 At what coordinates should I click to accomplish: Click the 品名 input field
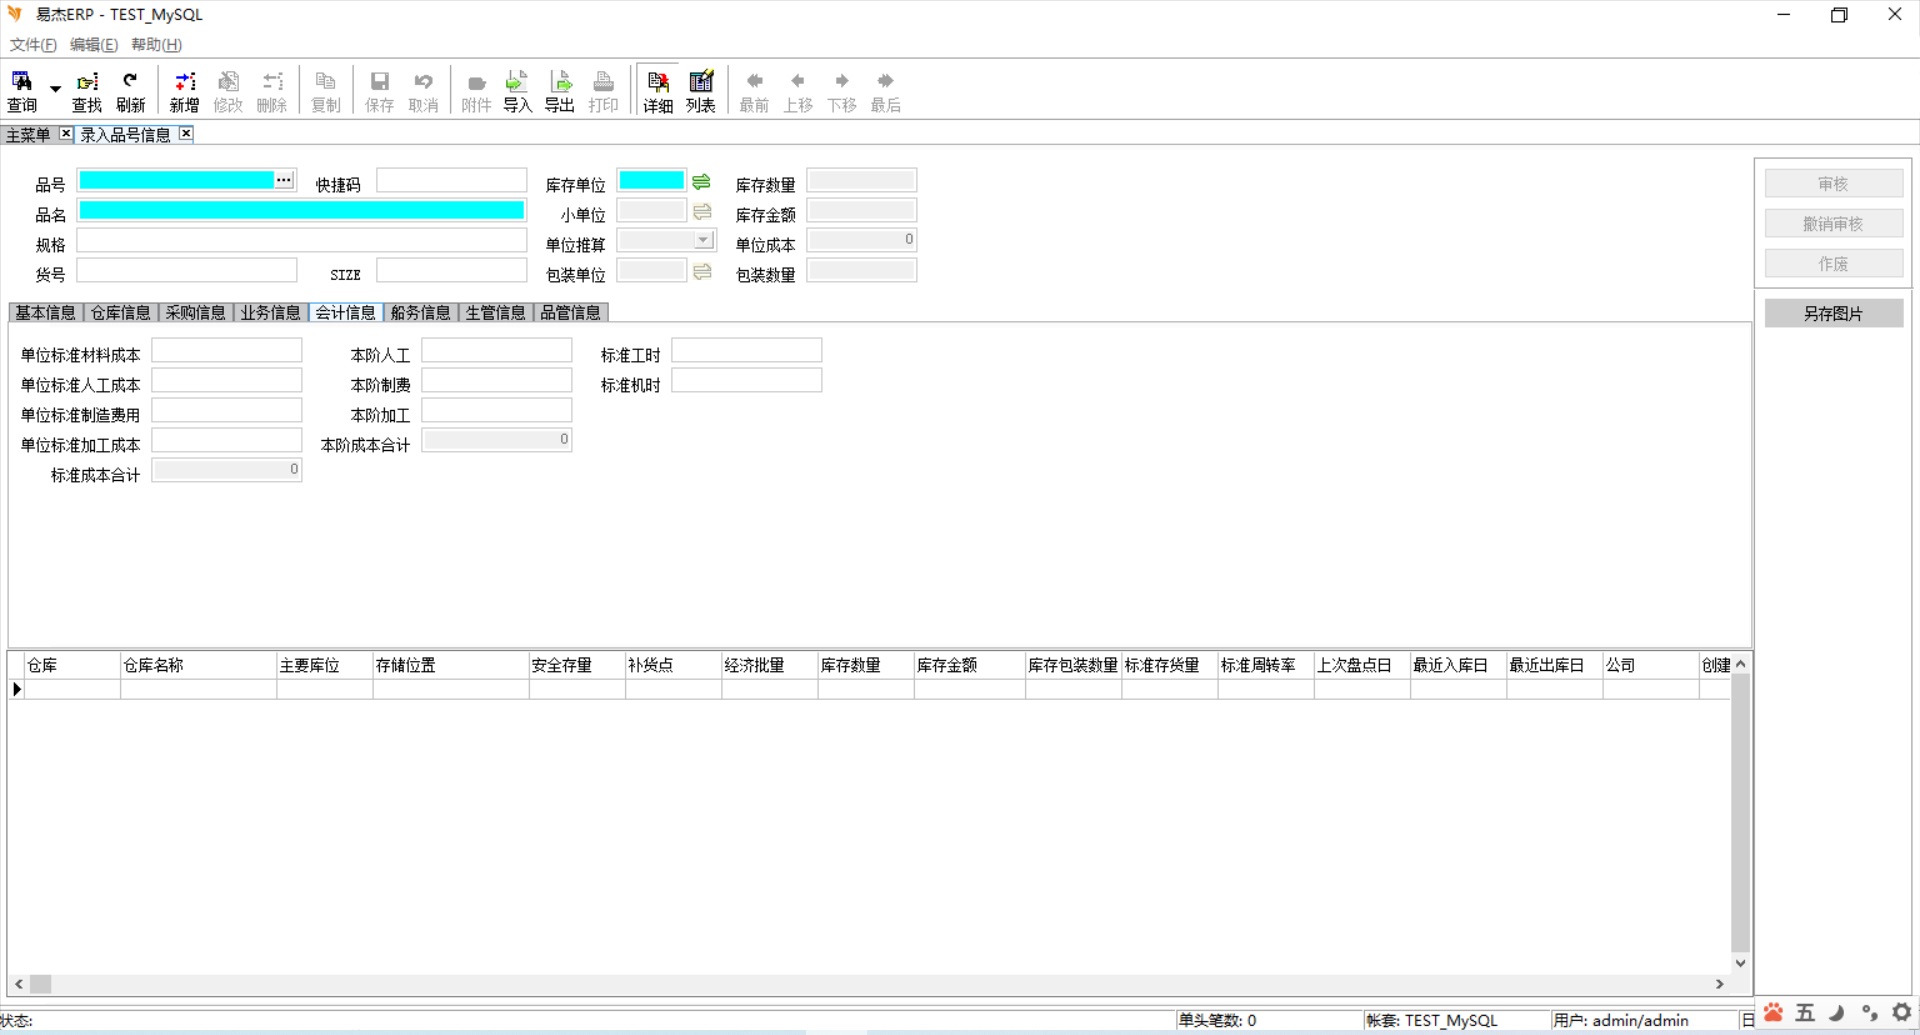click(x=301, y=210)
